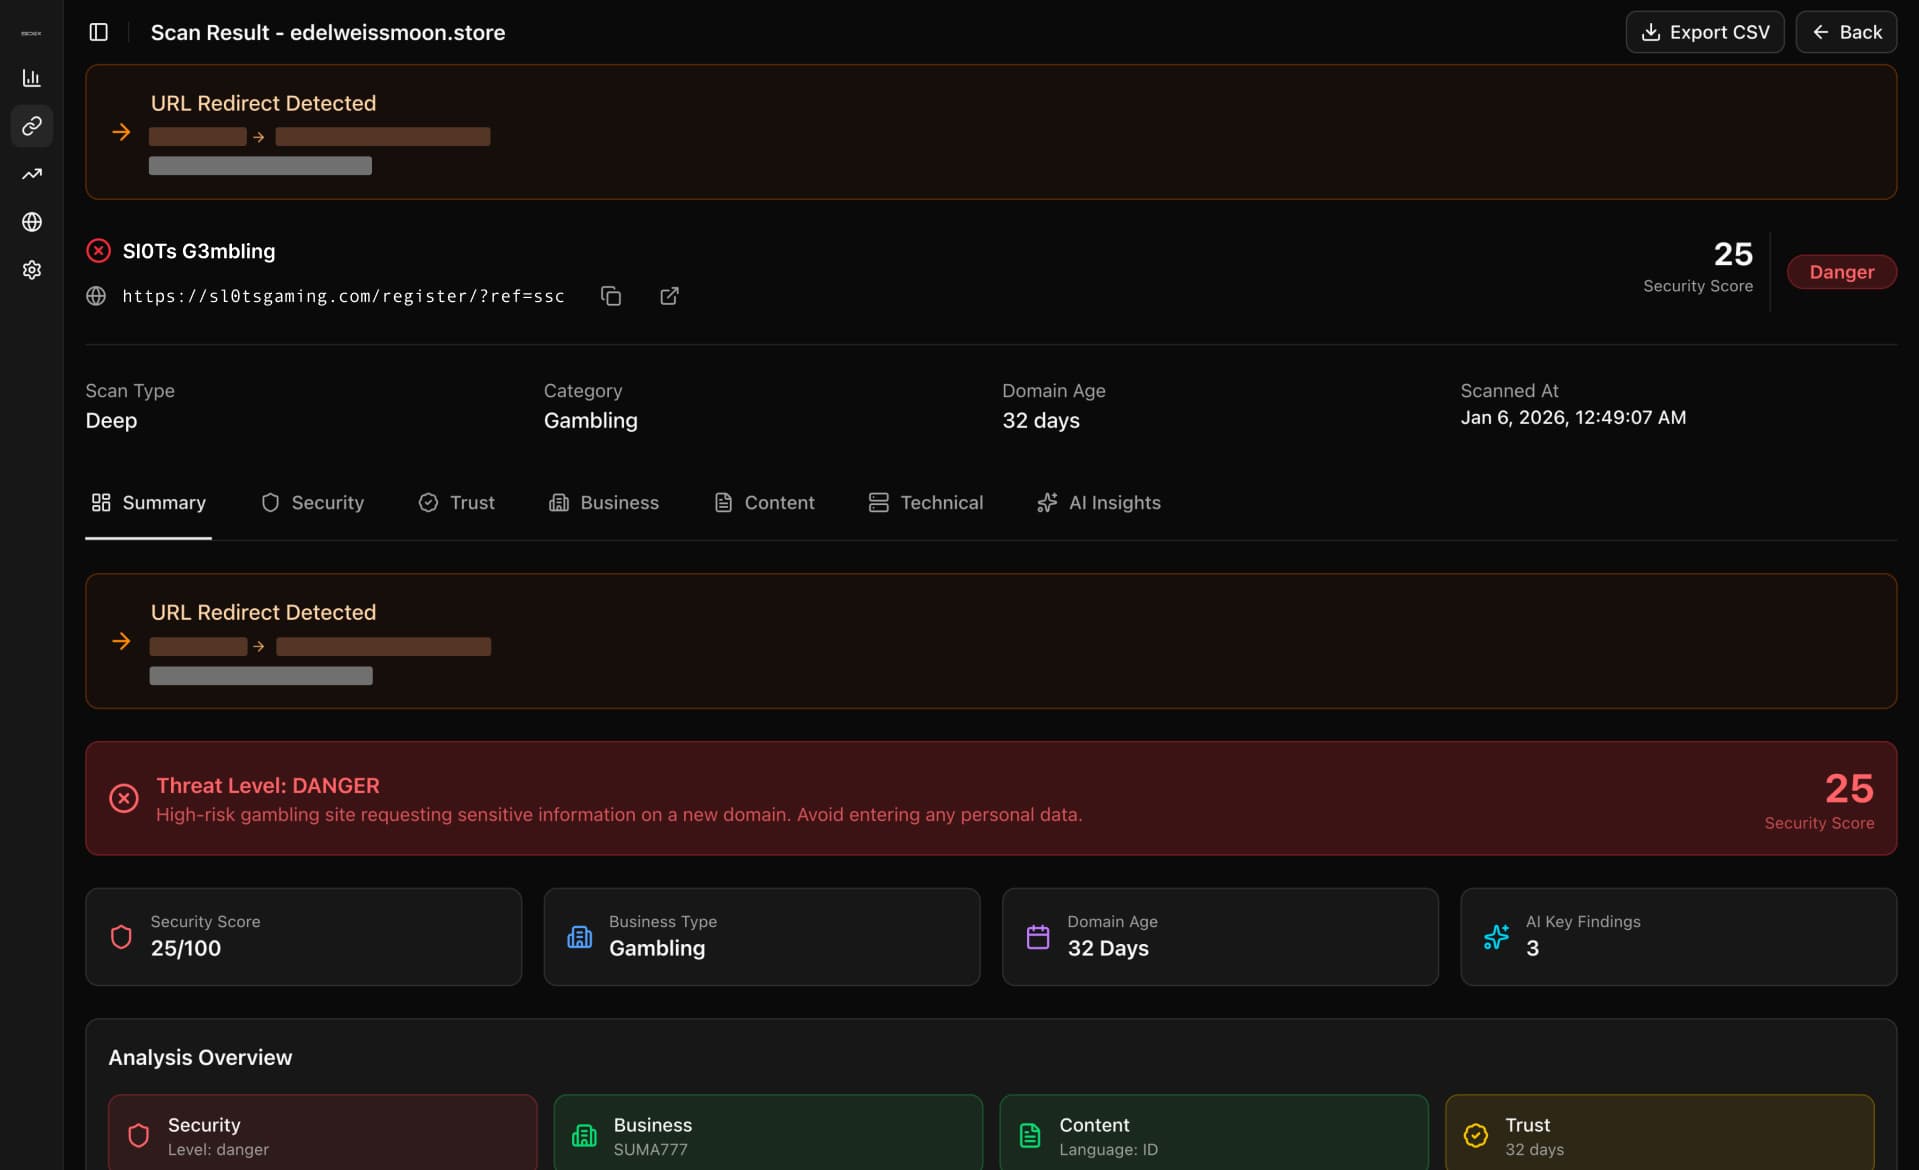The width and height of the screenshot is (1919, 1170).
Task: View the AI Insights tab
Action: point(1098,503)
